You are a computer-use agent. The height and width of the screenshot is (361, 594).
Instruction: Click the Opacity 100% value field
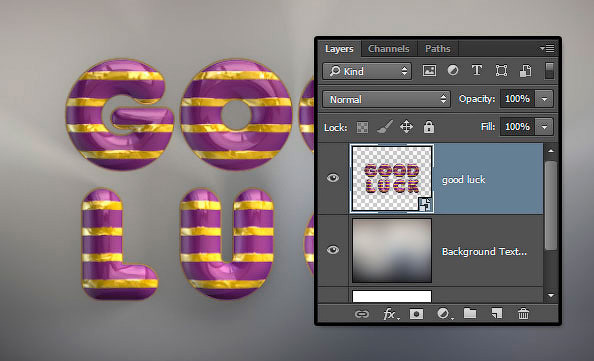[517, 99]
